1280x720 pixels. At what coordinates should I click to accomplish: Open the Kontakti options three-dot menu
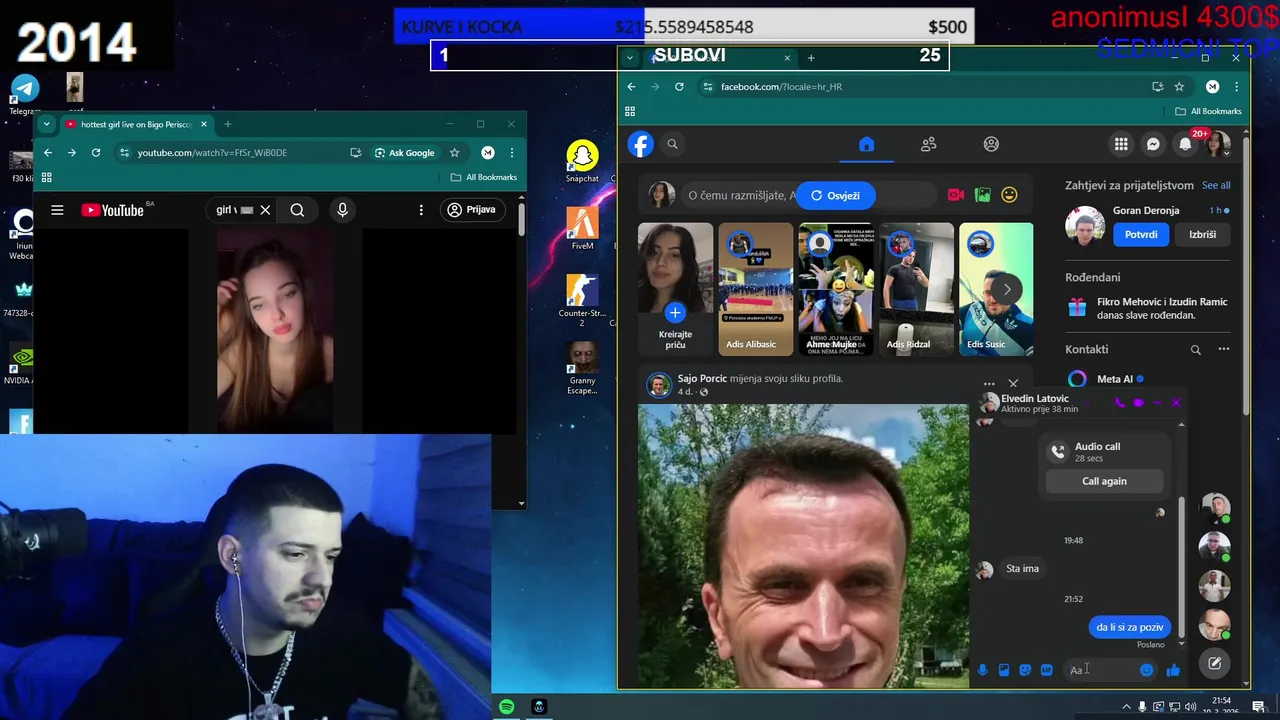point(1223,350)
